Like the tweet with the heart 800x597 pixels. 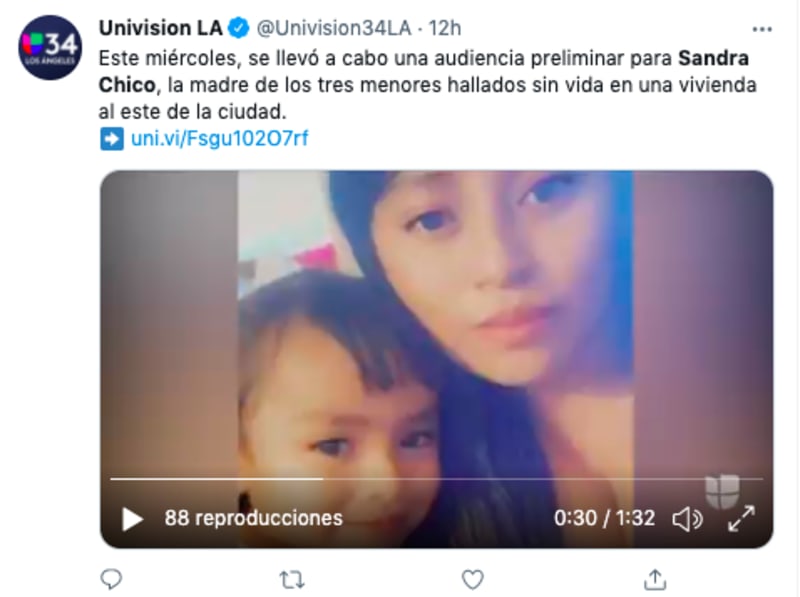click(472, 580)
